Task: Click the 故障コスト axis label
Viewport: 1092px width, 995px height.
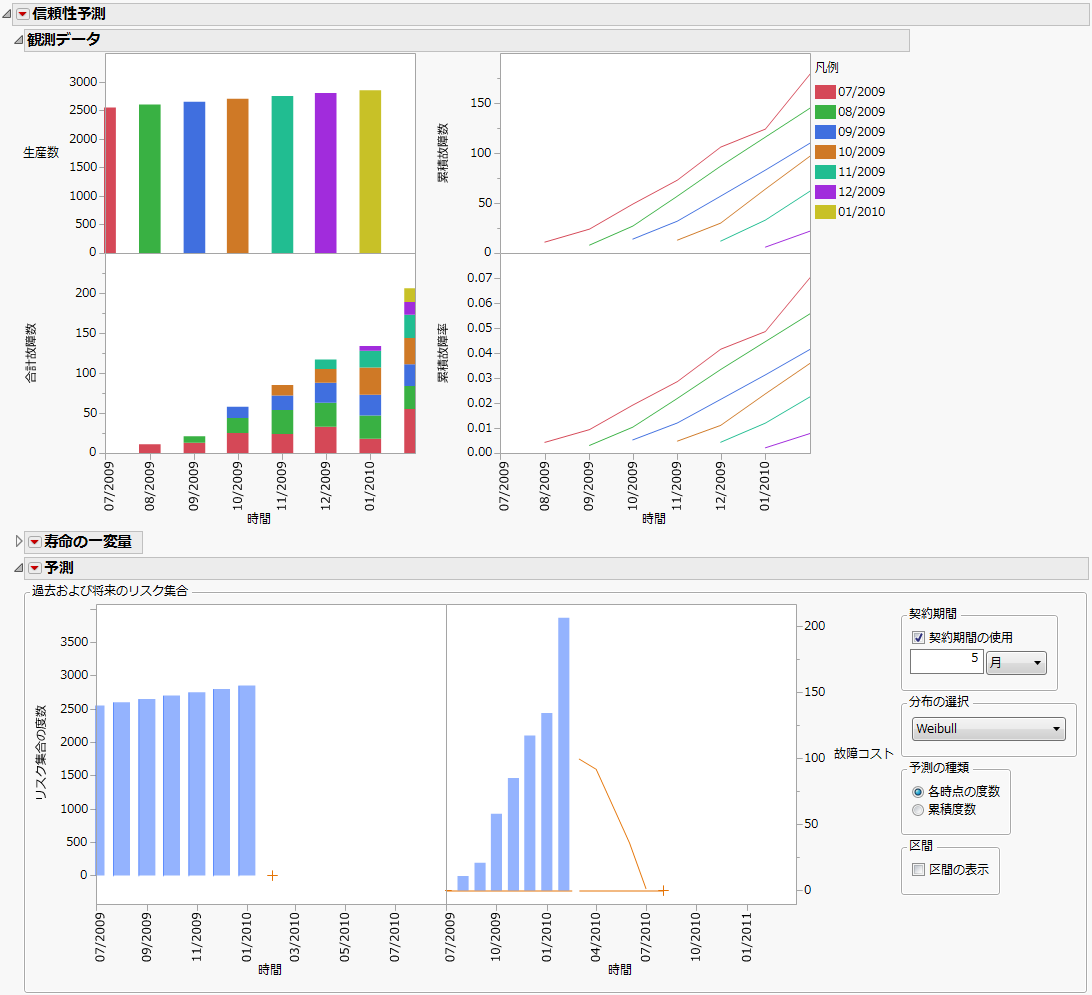Action: pyautogui.click(x=864, y=753)
